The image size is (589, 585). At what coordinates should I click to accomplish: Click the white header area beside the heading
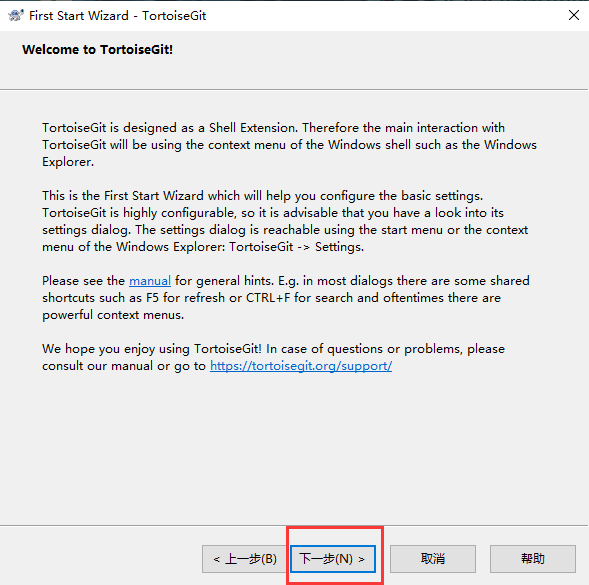coord(376,56)
